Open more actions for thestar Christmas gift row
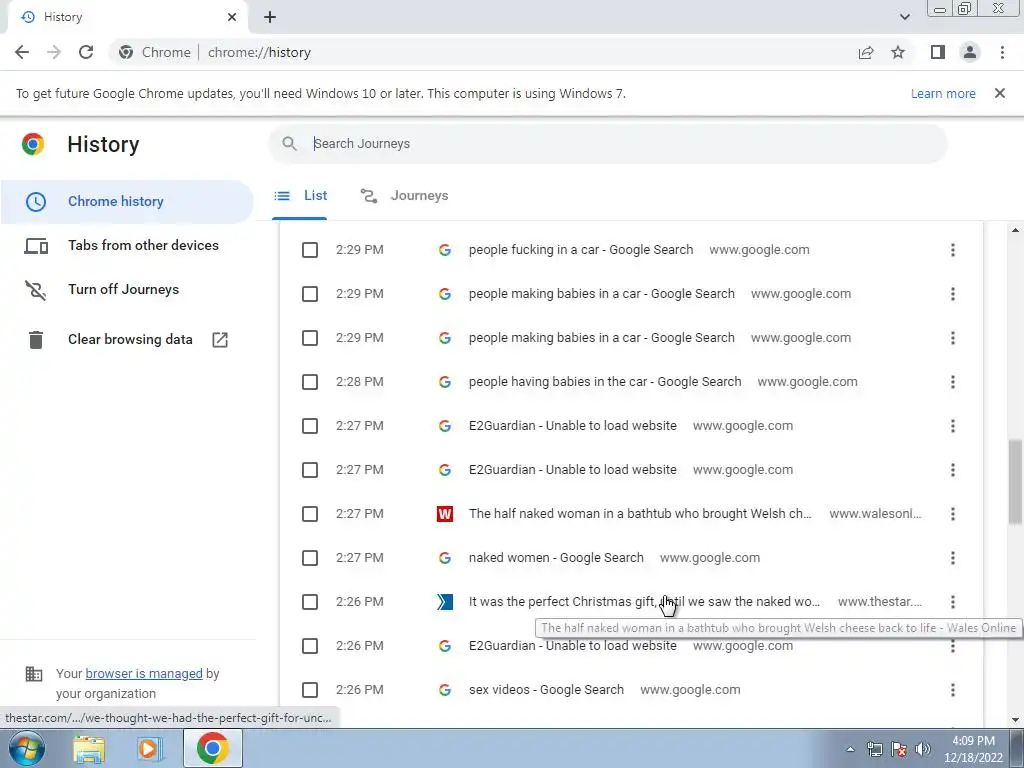This screenshot has height=768, width=1024. (x=953, y=602)
